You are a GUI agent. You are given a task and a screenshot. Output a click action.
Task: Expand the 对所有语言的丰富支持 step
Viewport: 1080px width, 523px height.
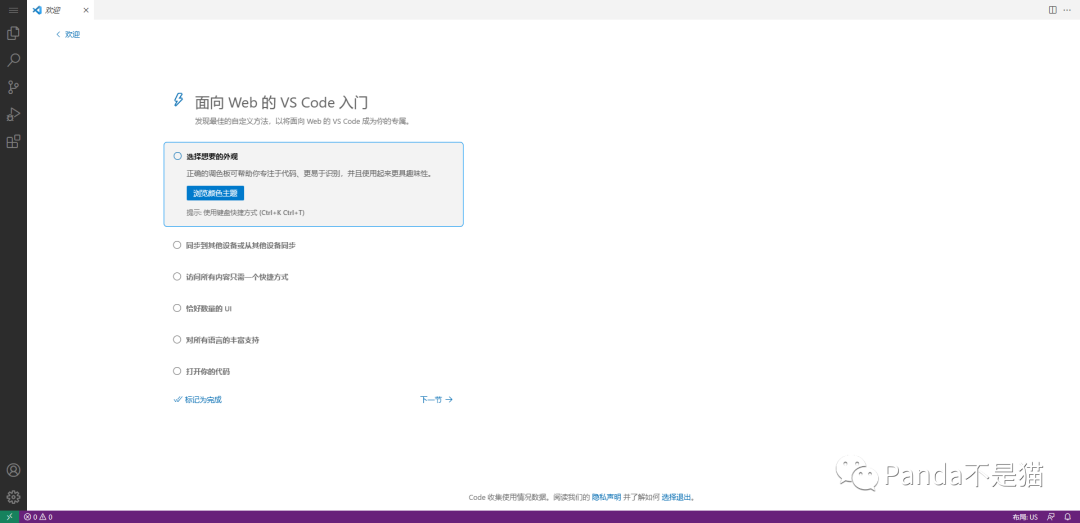pos(222,340)
